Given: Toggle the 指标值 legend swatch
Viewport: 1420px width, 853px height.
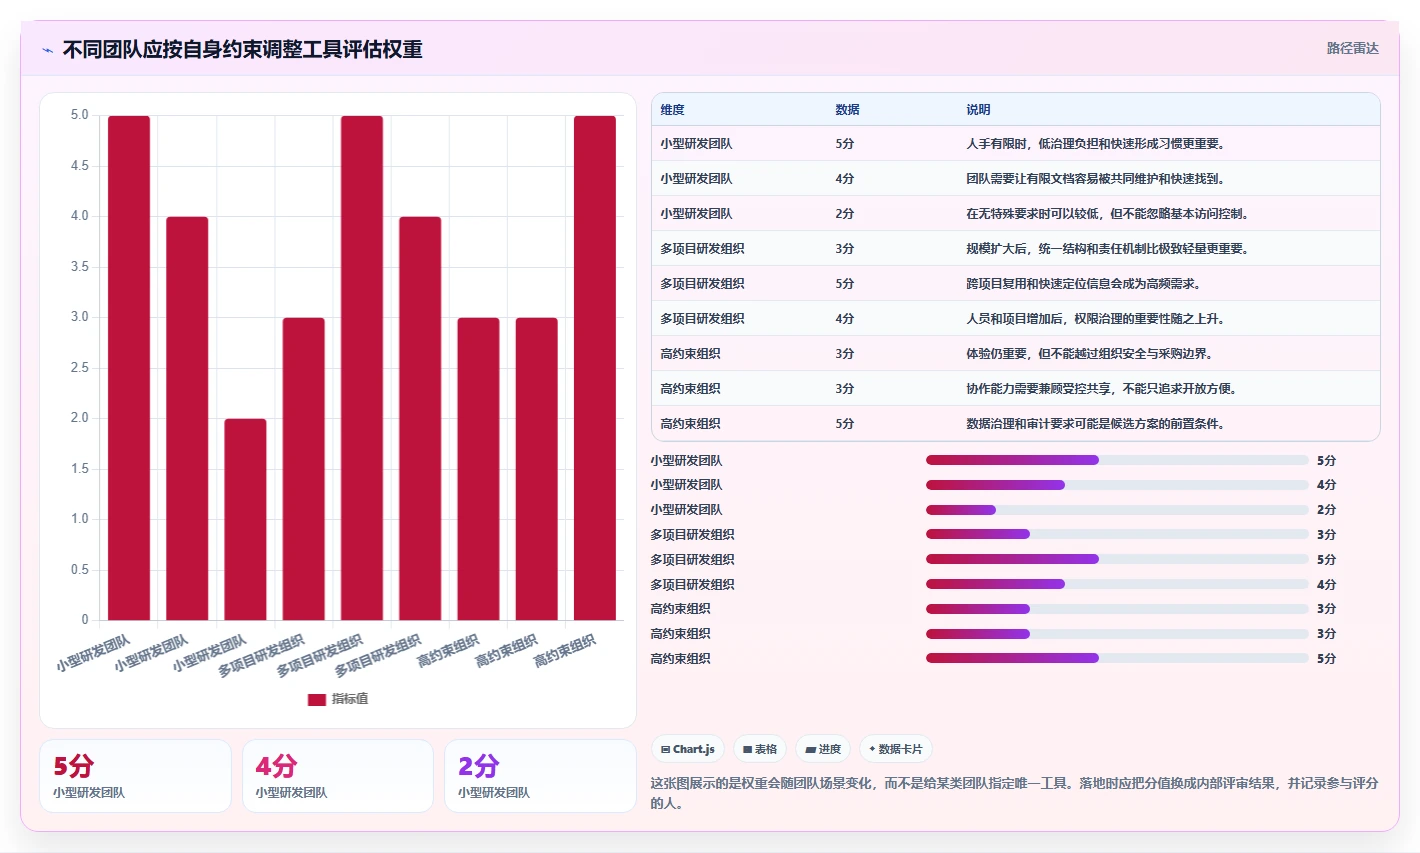Looking at the screenshot, I should [x=317, y=699].
